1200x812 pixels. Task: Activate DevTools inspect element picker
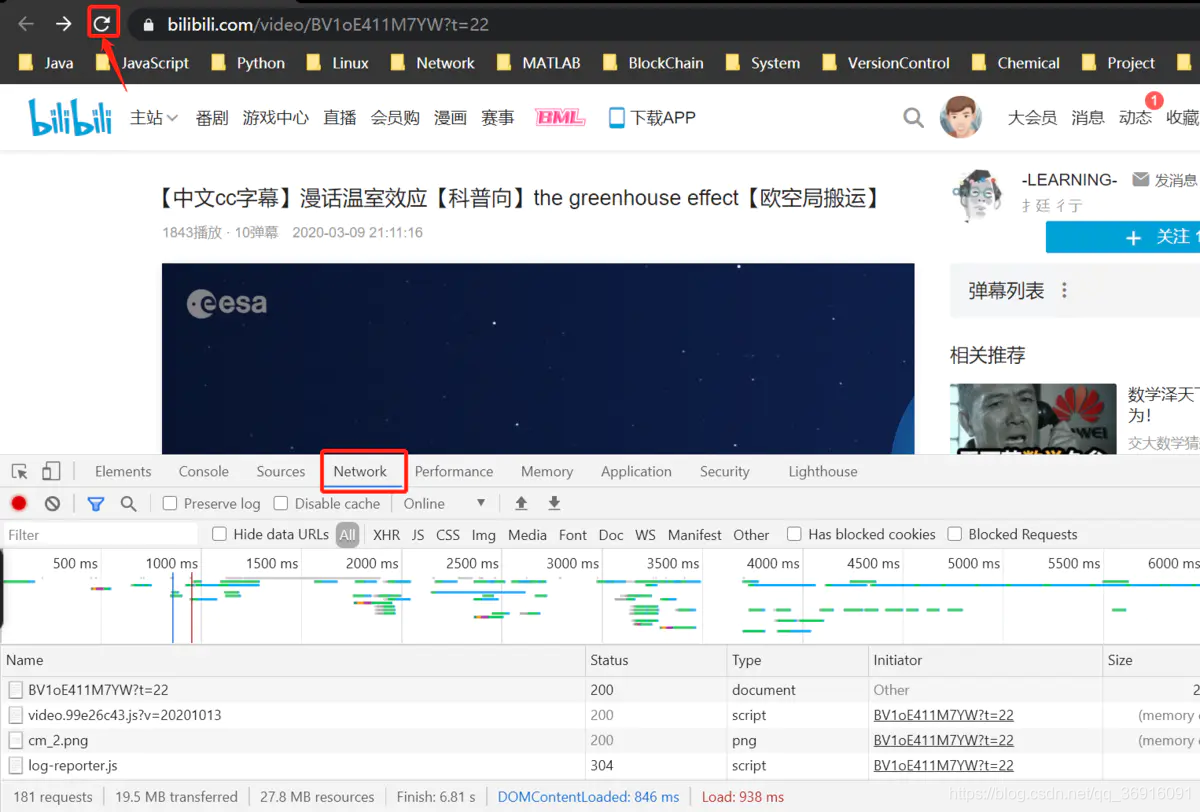[20, 472]
